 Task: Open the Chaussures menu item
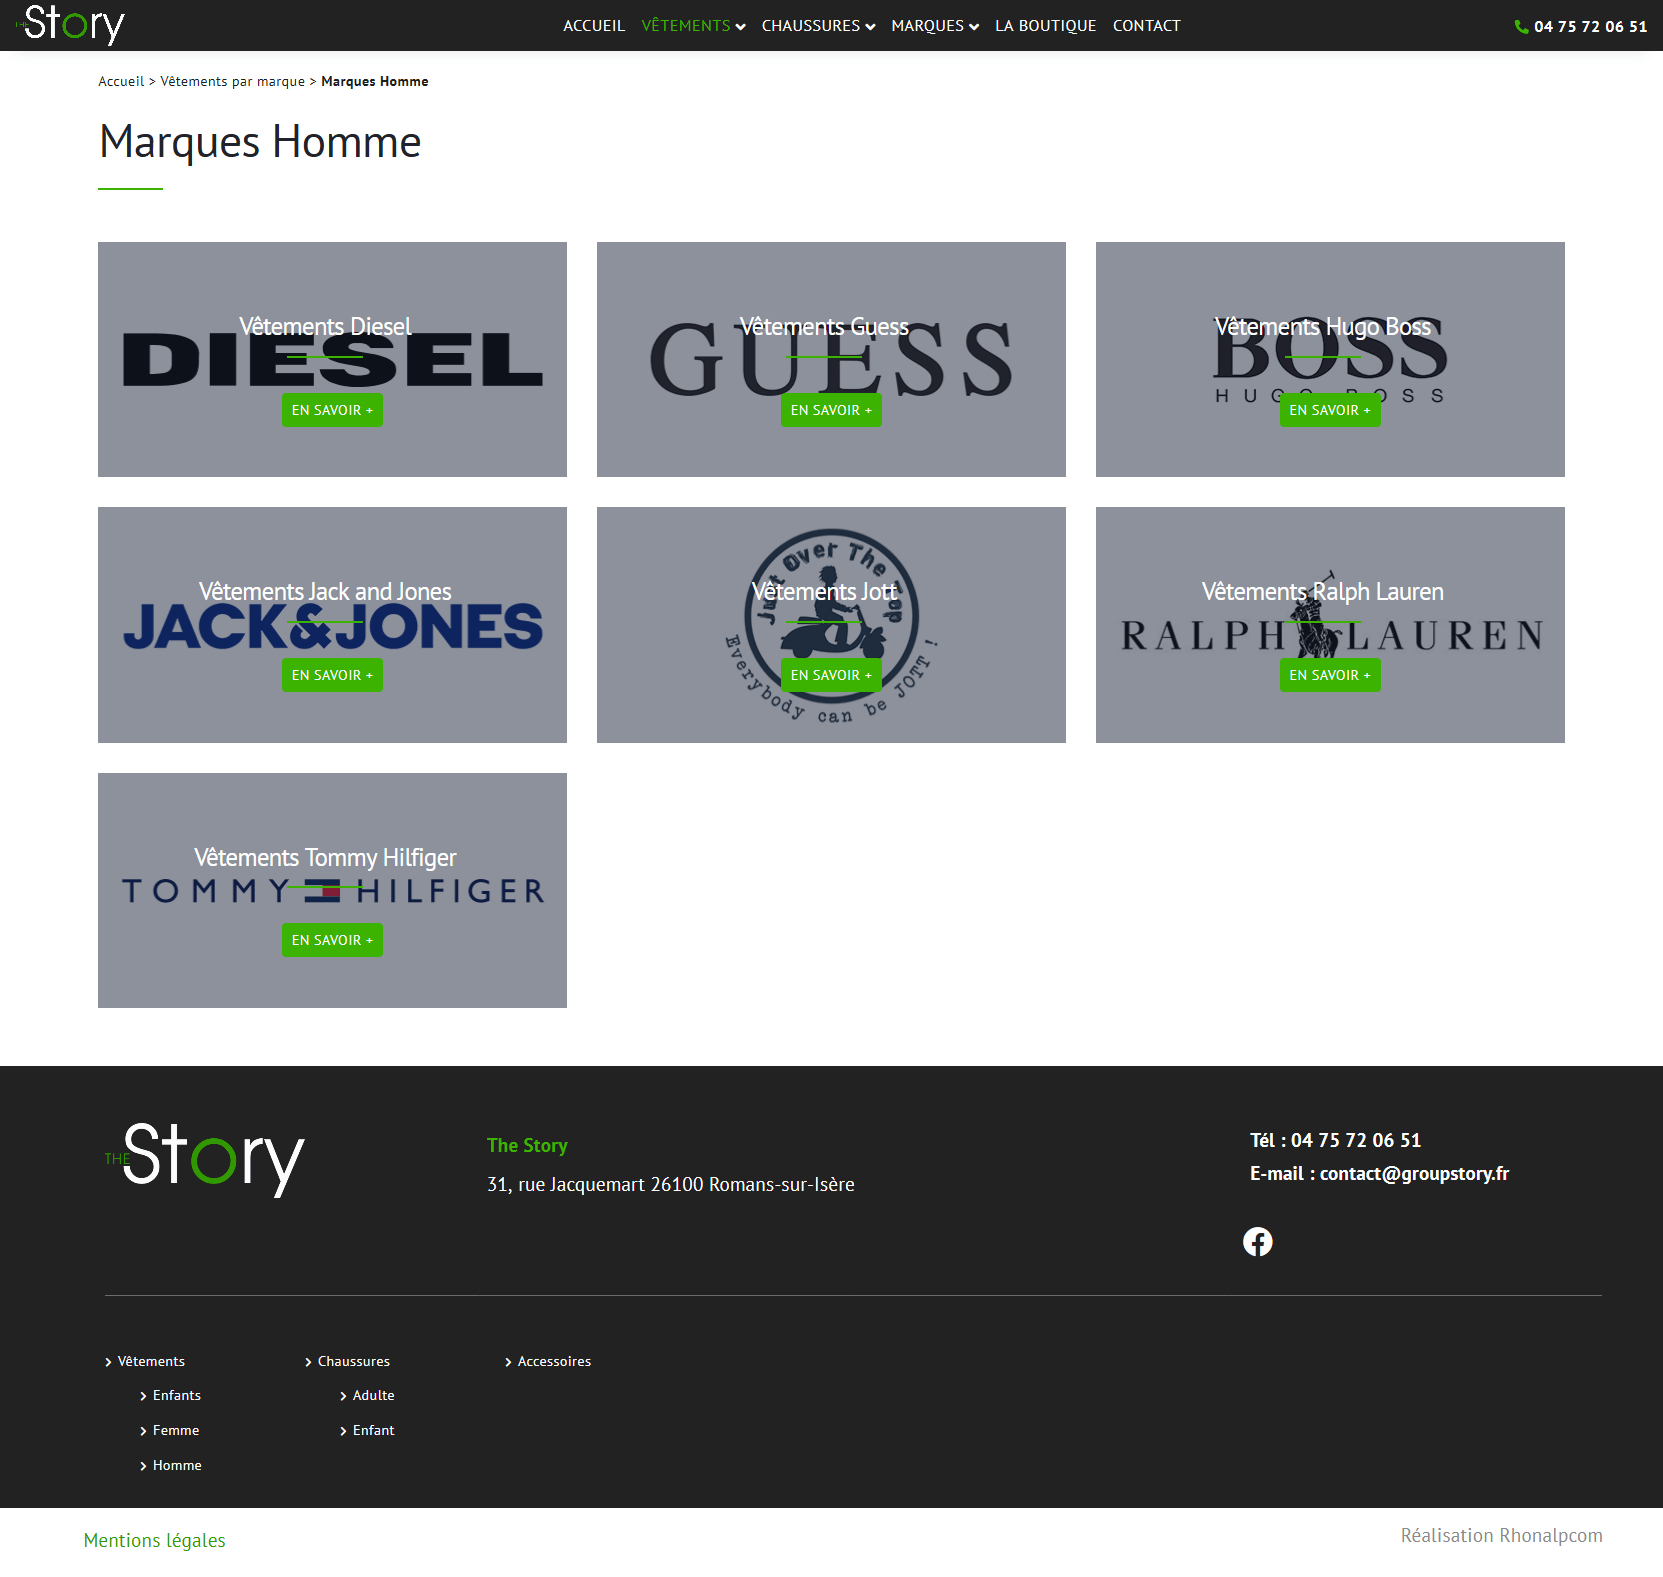coord(811,26)
